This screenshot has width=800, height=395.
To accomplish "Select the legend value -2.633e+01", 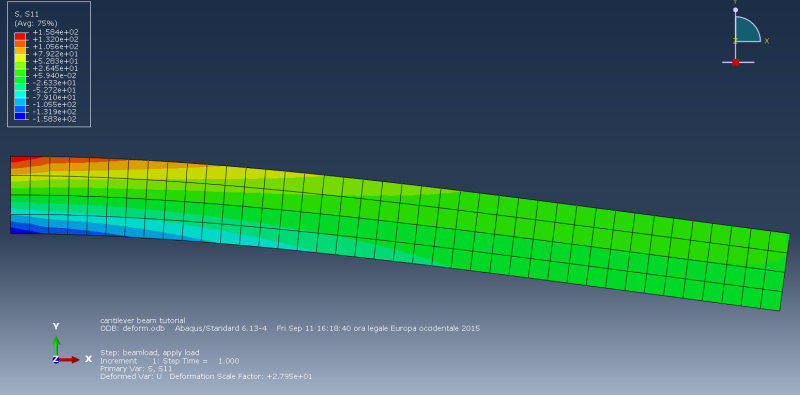I will click(x=55, y=83).
